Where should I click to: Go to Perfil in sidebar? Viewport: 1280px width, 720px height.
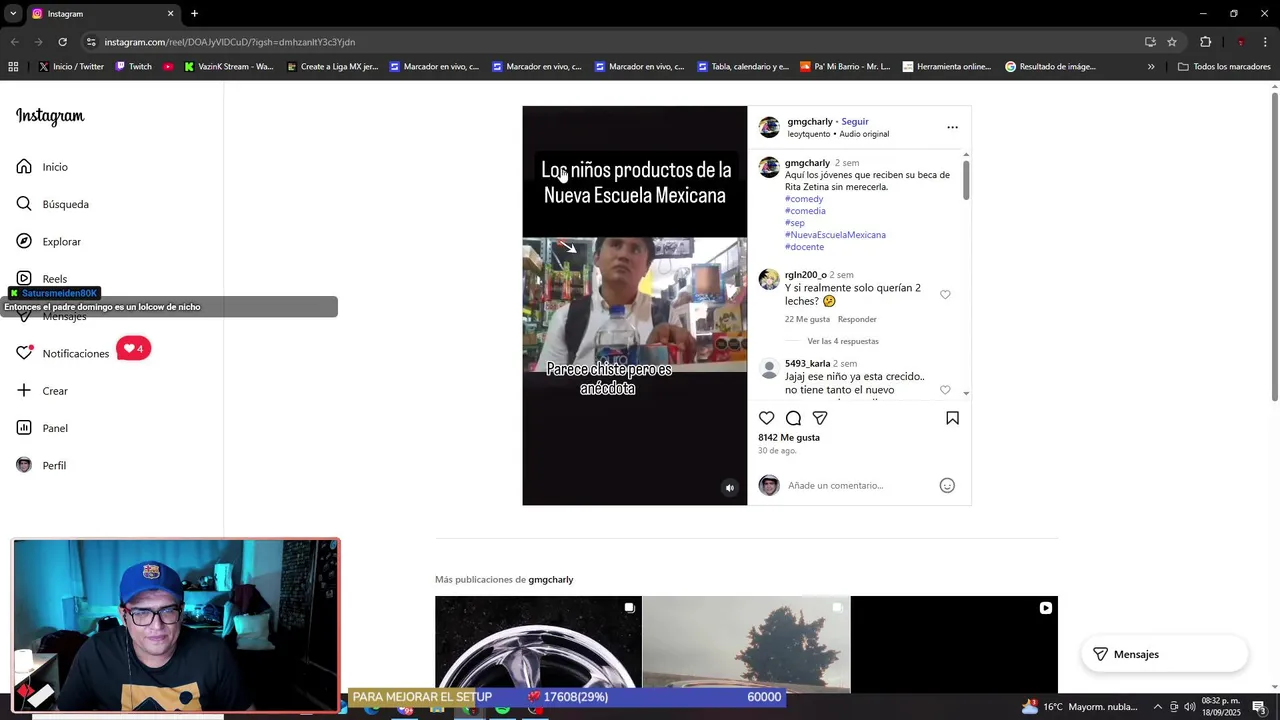point(41,466)
